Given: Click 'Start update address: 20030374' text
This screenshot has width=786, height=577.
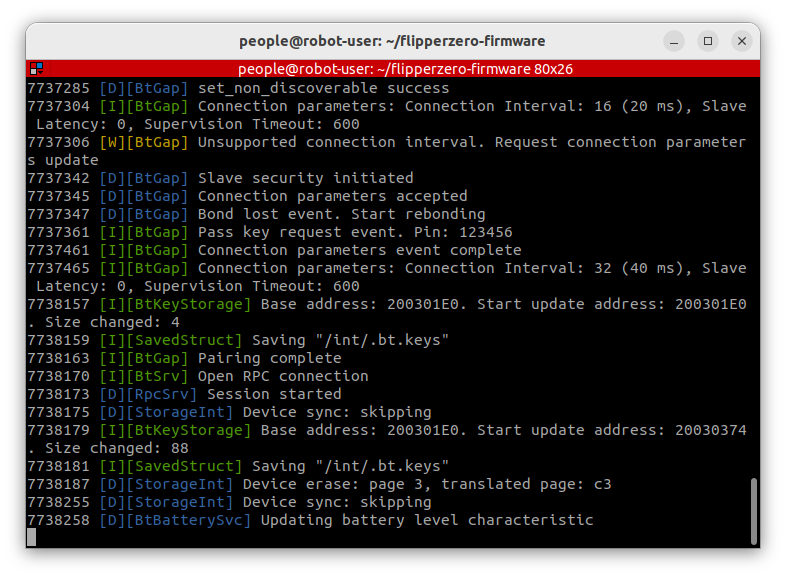Looking at the screenshot, I should click(x=612, y=430).
